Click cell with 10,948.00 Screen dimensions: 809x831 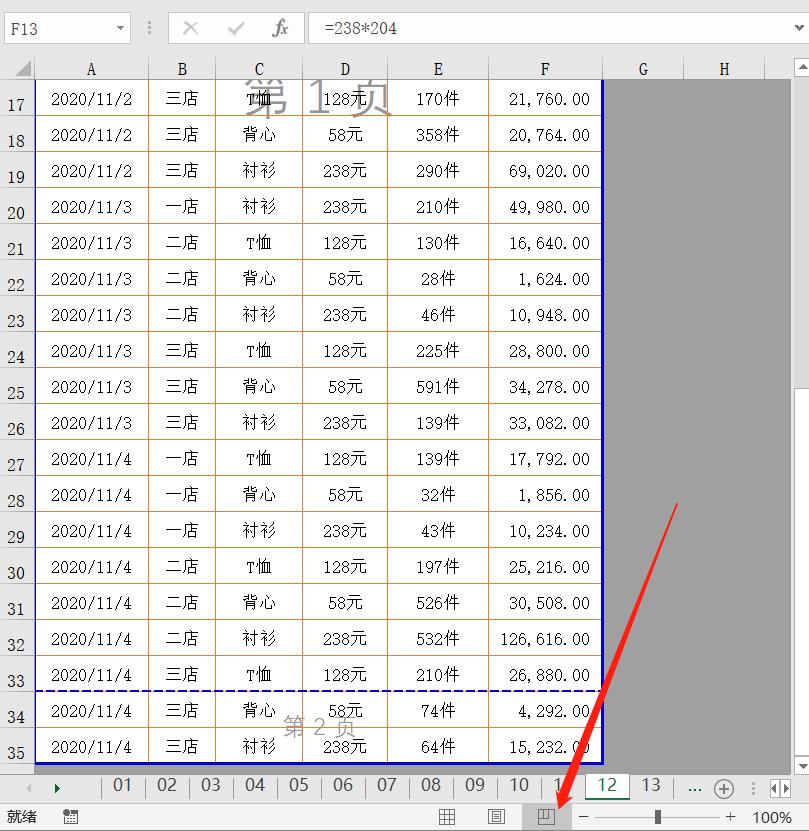(x=545, y=314)
